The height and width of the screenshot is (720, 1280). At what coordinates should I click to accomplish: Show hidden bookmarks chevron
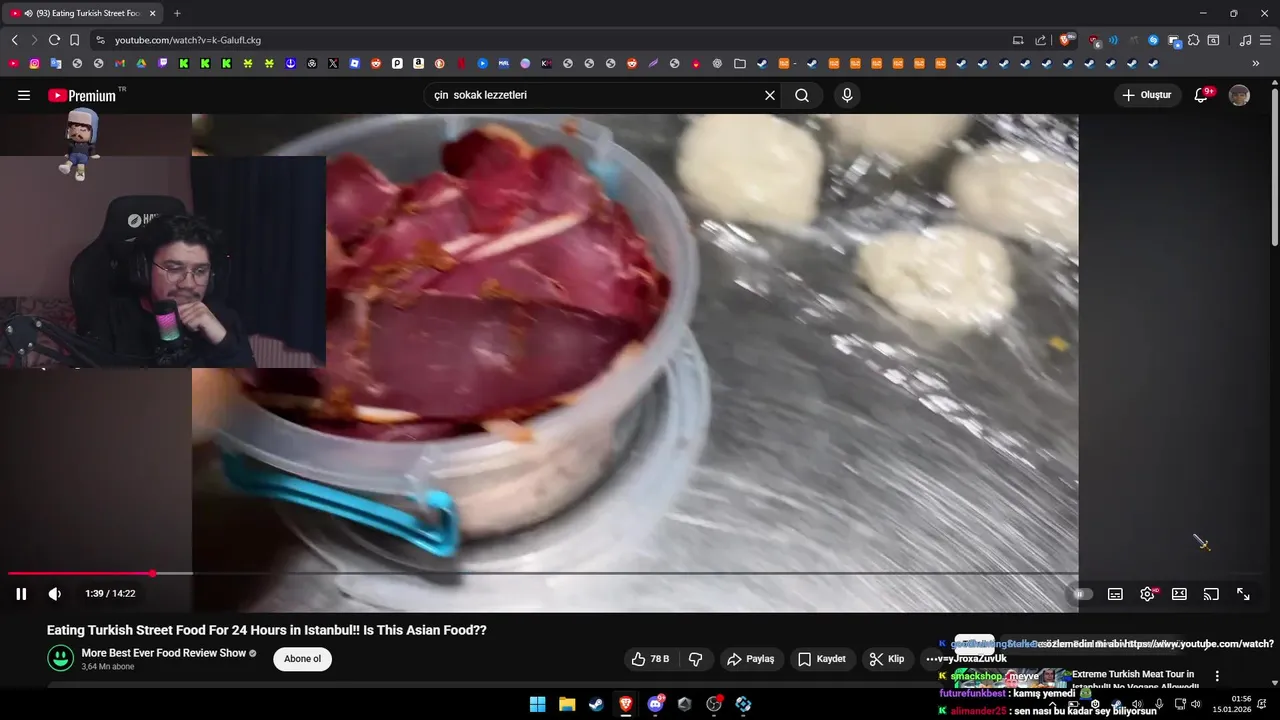1256,63
